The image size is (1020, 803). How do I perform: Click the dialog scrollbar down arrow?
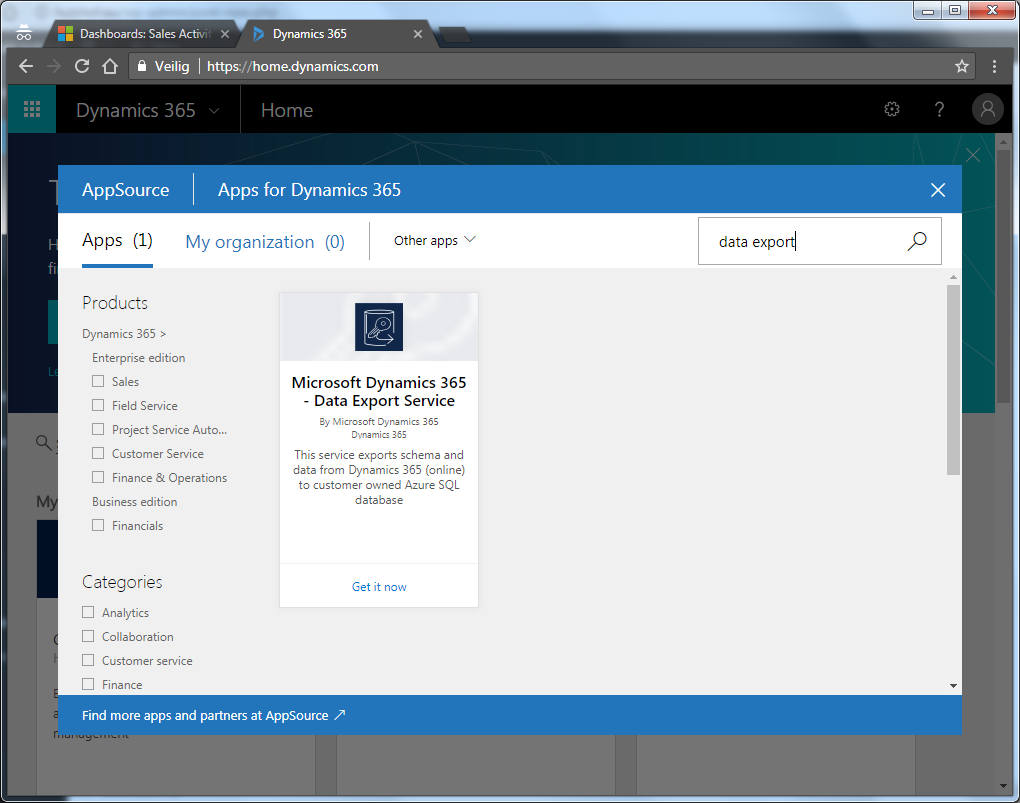coord(953,686)
